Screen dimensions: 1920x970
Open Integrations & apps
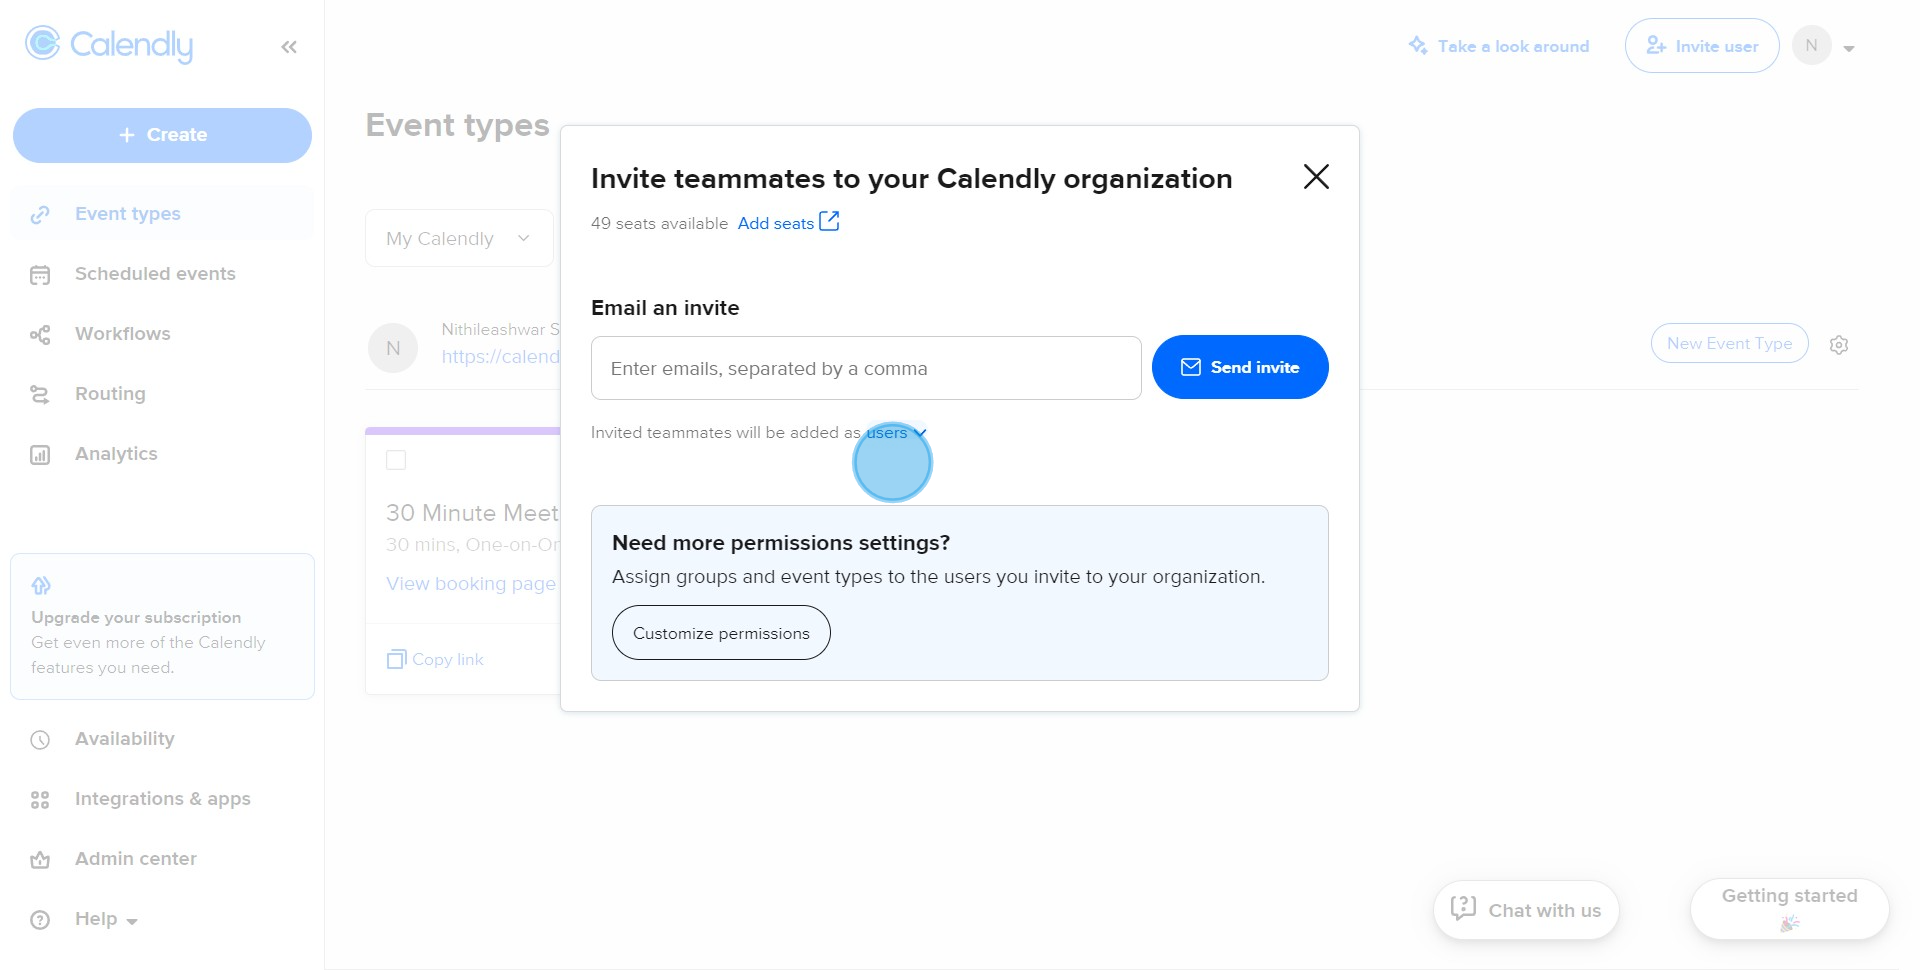[x=162, y=799]
